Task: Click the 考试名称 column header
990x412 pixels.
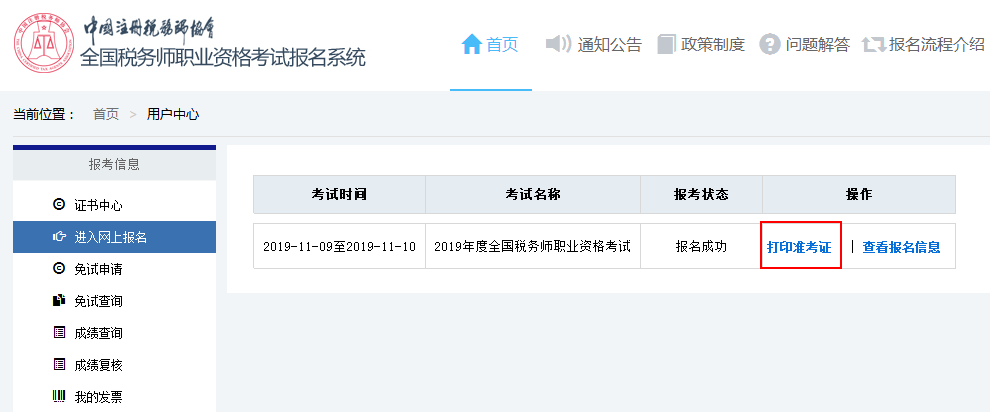Action: point(533,195)
